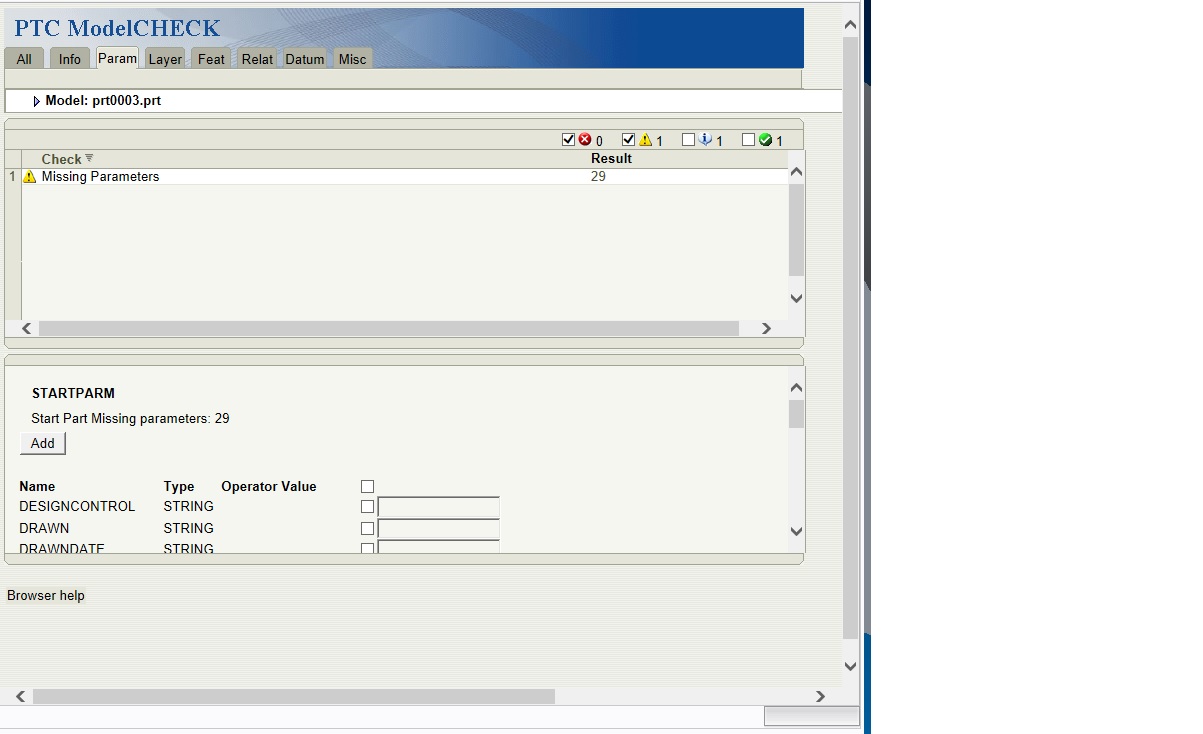
Task: Click the Add button
Action: (x=43, y=443)
